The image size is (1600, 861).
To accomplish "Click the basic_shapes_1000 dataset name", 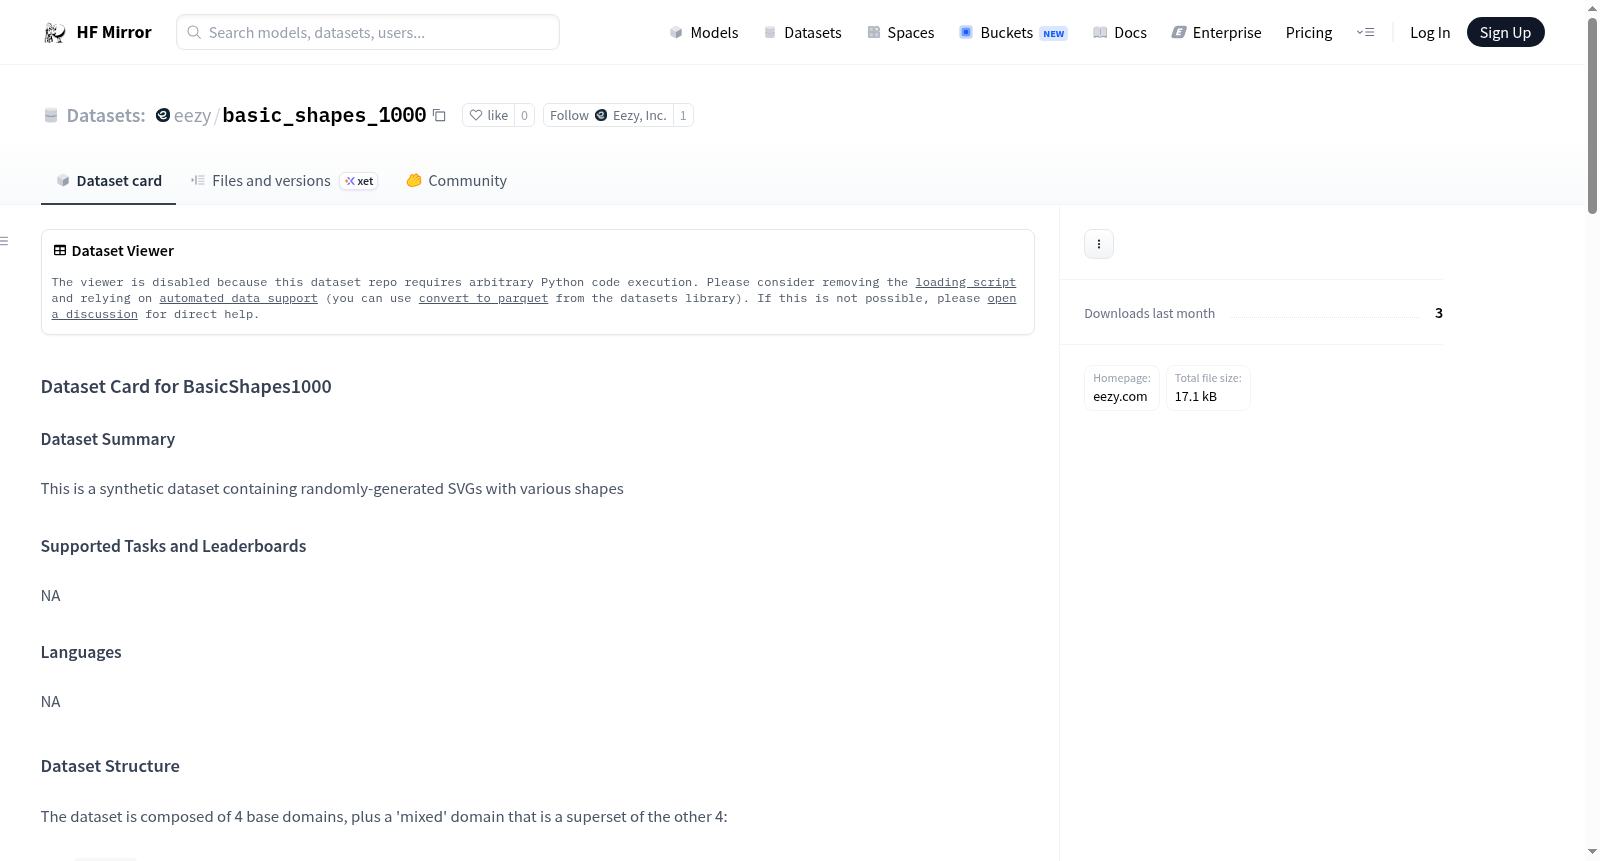I will pyautogui.click(x=324, y=115).
